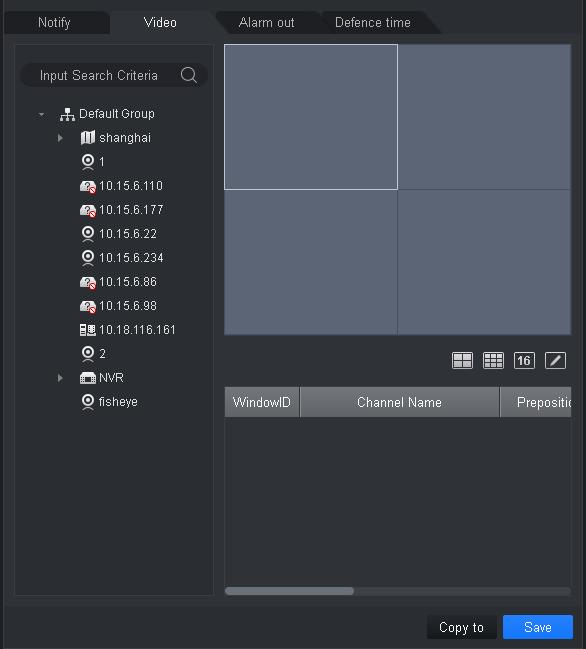
Task: Expand the shanghai map node
Action: click(x=60, y=138)
